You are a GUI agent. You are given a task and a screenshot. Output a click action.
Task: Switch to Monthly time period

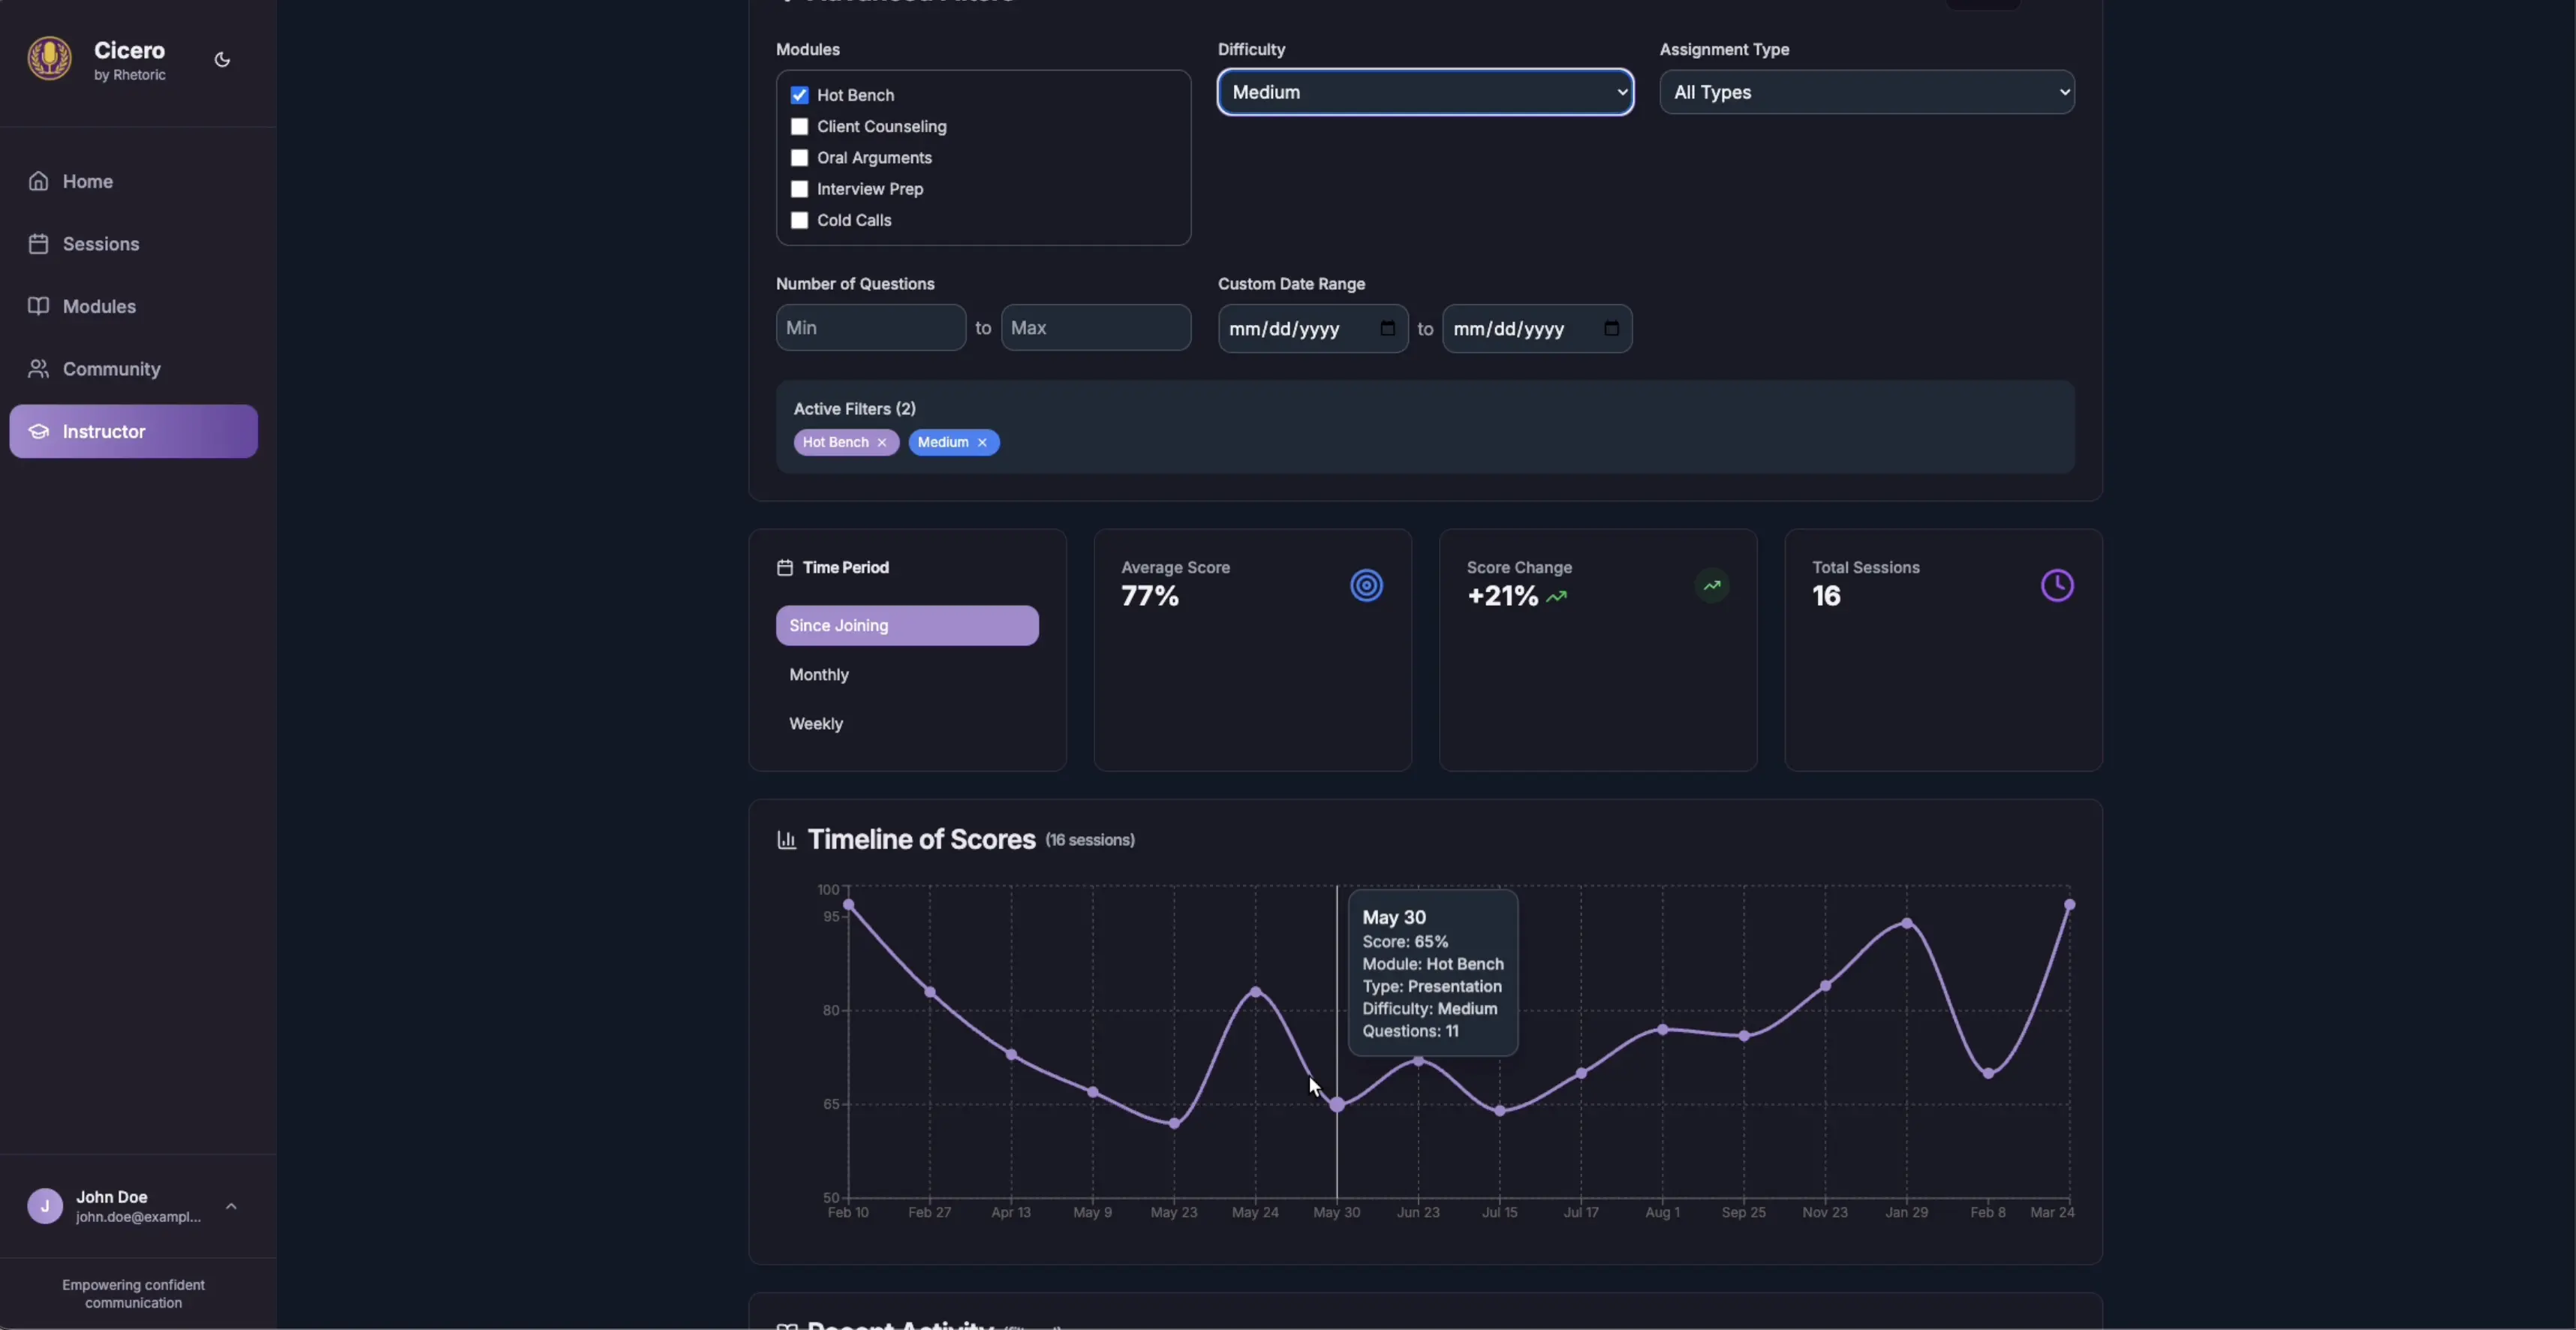pos(818,674)
